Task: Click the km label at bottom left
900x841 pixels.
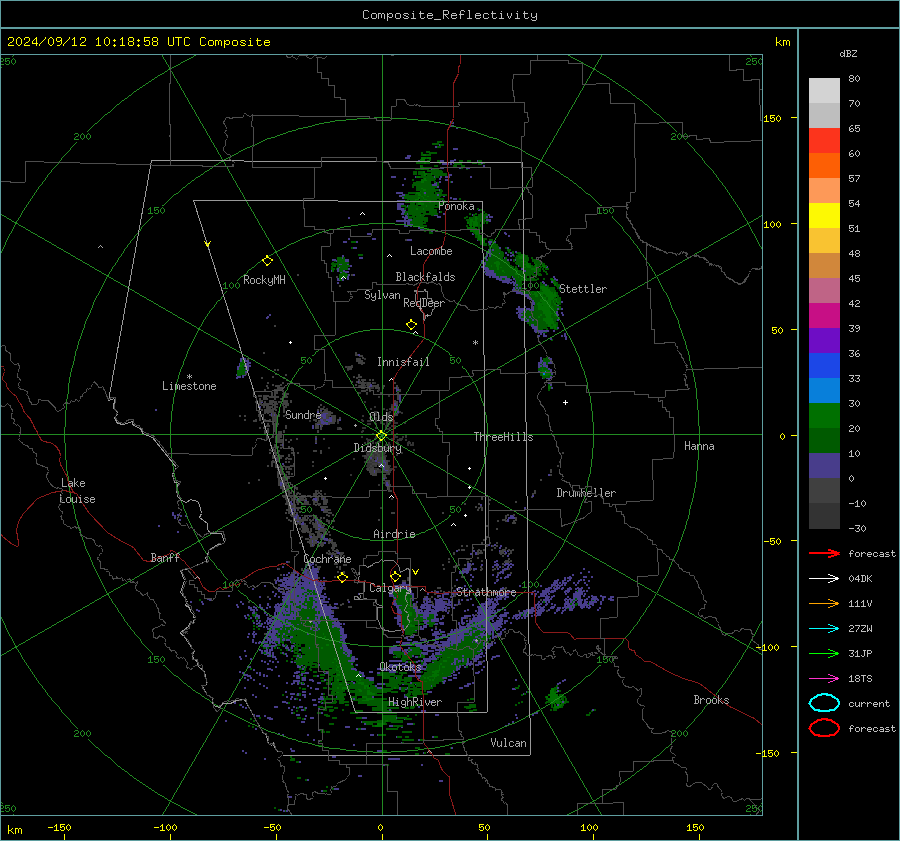Action: 15,830
